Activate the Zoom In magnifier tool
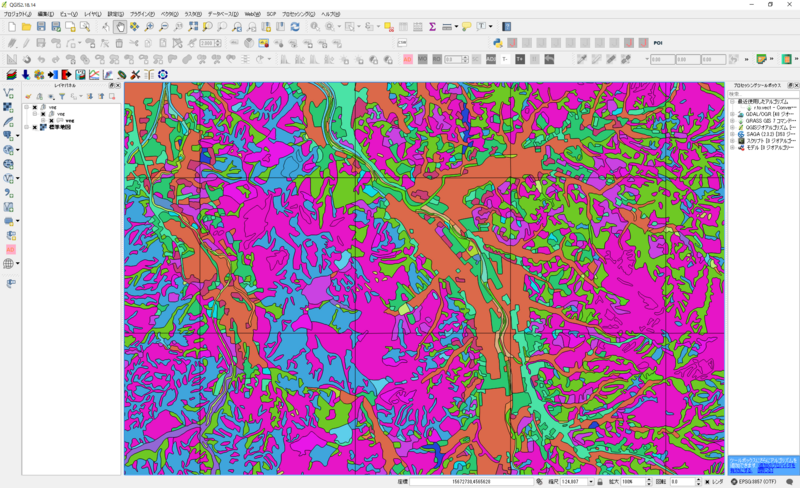 tap(149, 27)
